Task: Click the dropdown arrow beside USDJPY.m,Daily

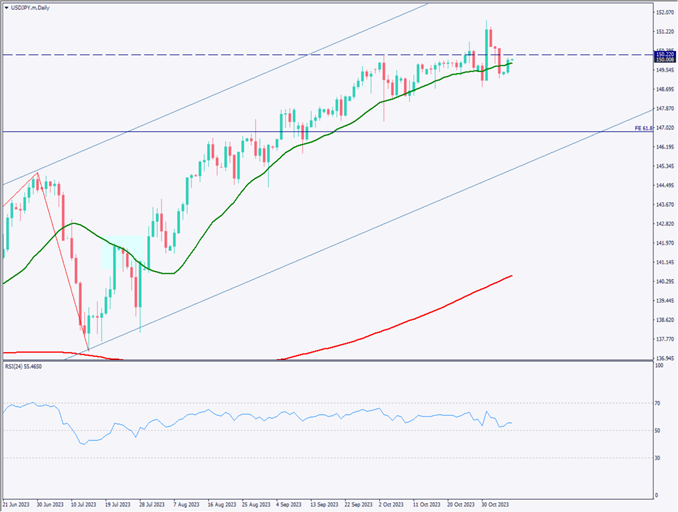Action: [x=6, y=8]
